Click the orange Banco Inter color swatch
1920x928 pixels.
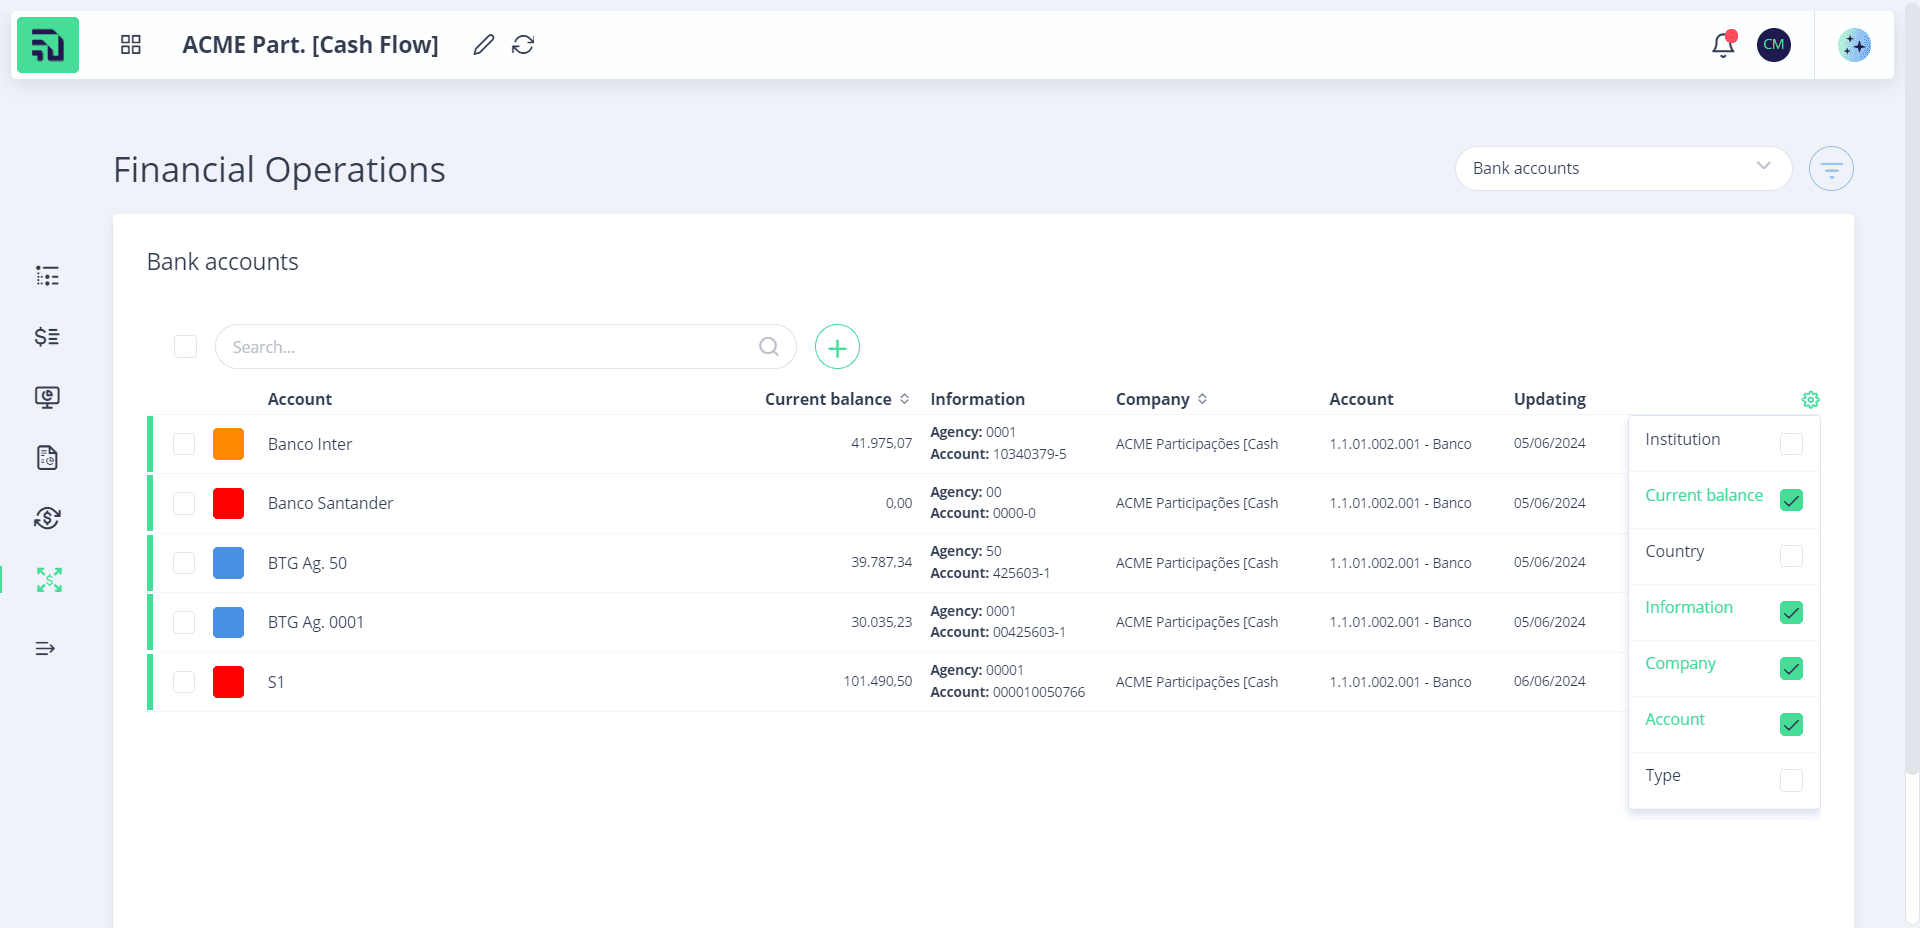(x=228, y=444)
